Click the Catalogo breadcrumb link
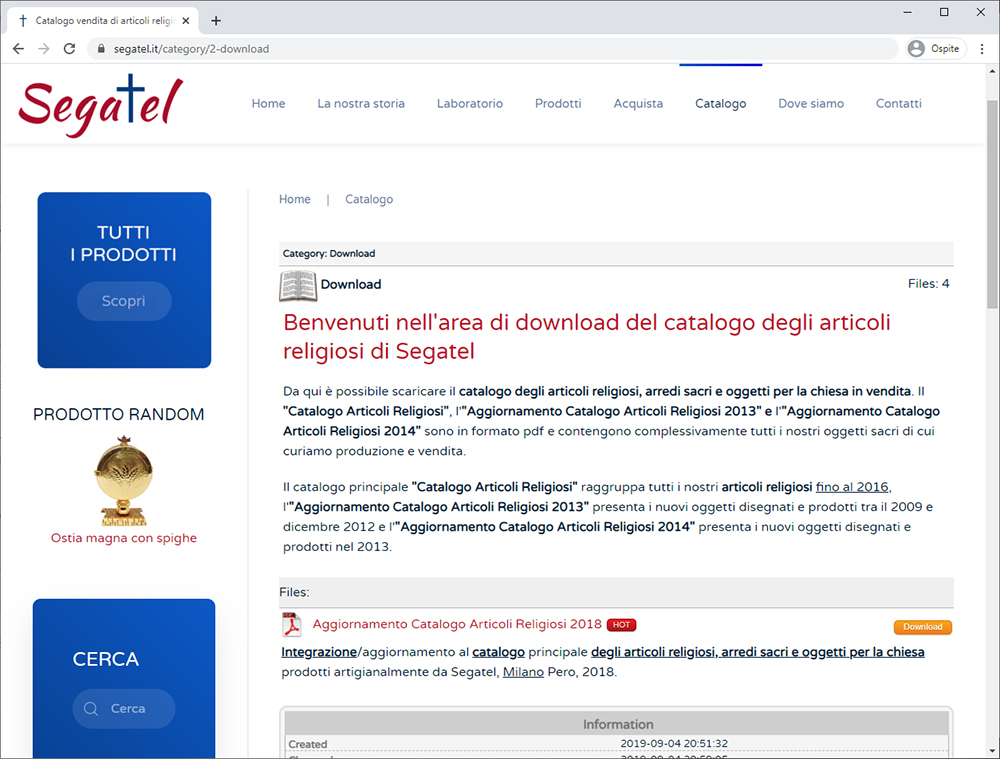The width and height of the screenshot is (1000, 759). (369, 199)
